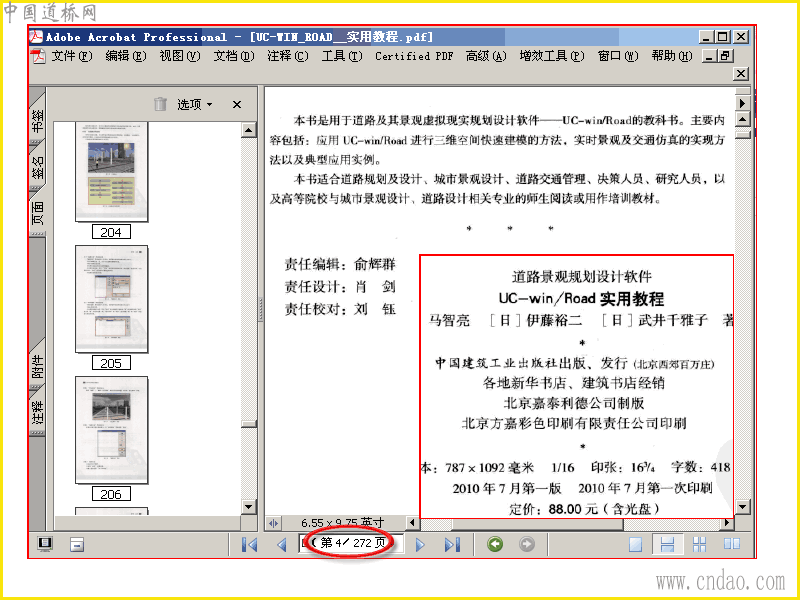Go to previous page arrow

pos(282,545)
